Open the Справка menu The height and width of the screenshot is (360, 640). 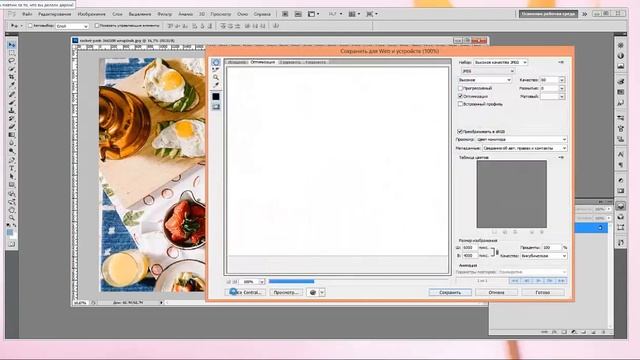coord(262,14)
